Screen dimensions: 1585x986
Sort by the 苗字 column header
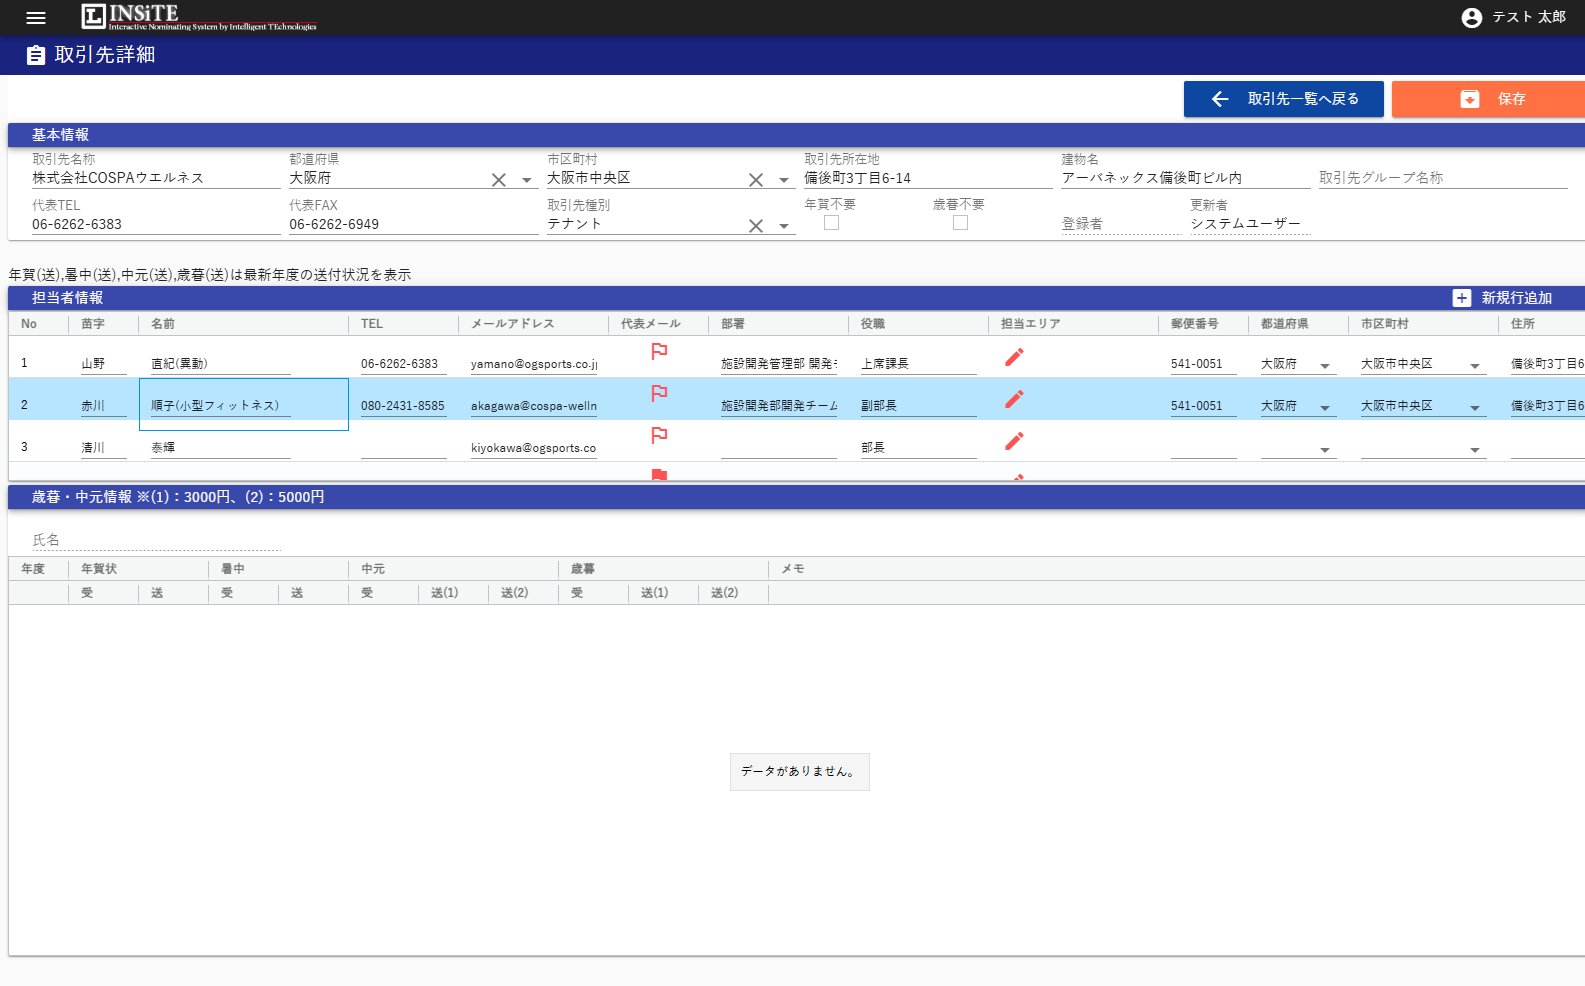[x=93, y=324]
